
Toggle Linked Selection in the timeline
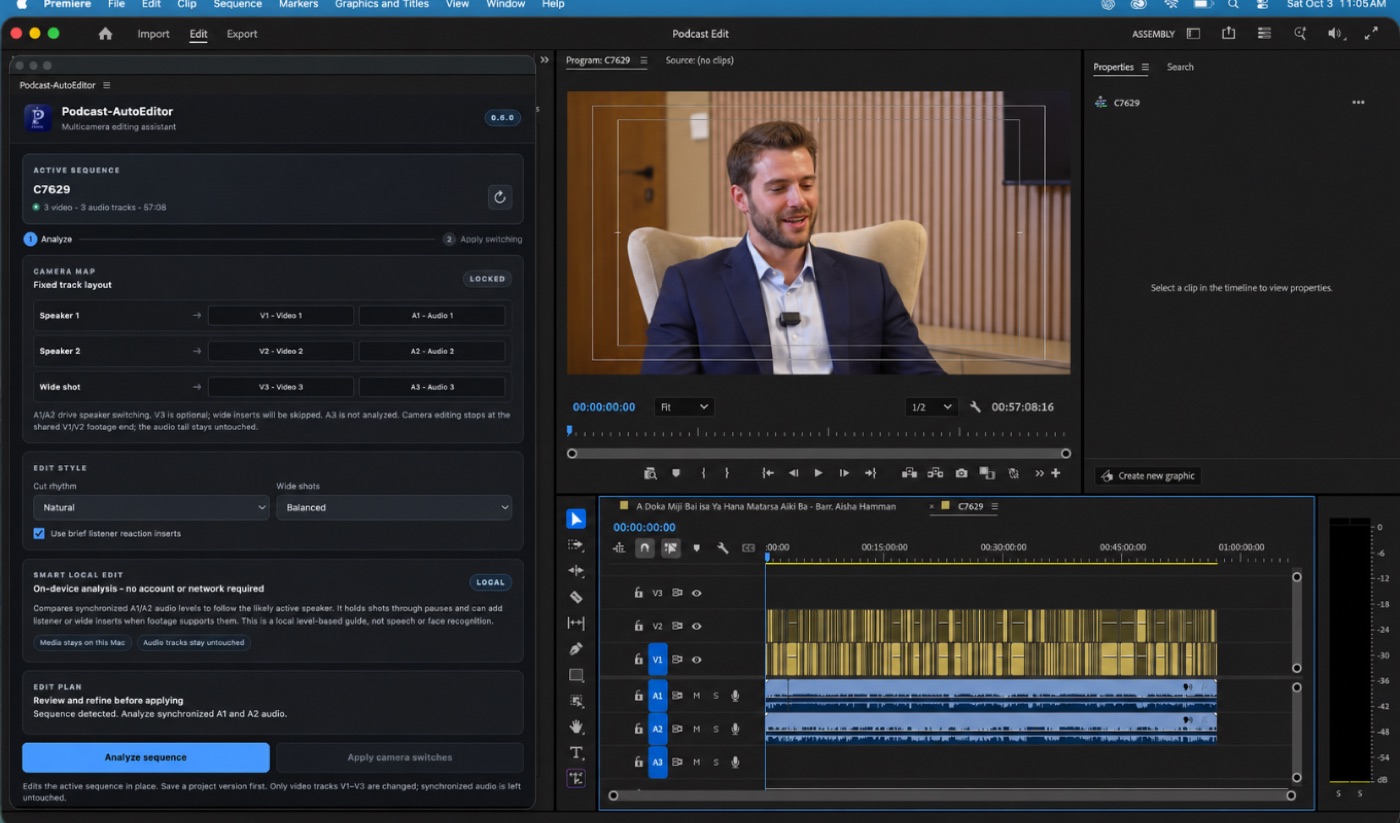coord(671,548)
